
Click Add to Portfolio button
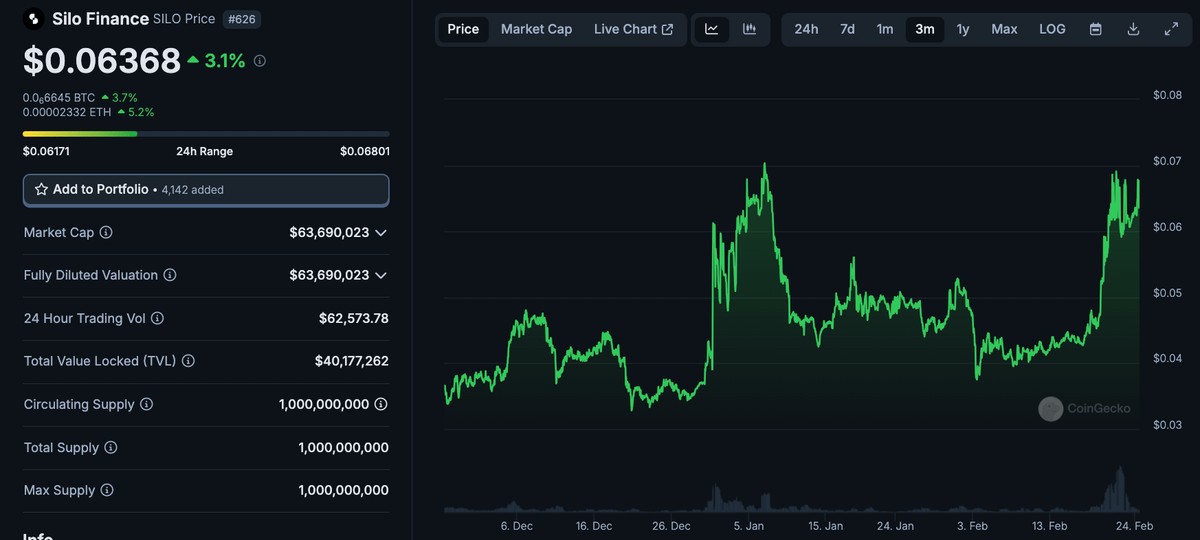click(x=206, y=189)
